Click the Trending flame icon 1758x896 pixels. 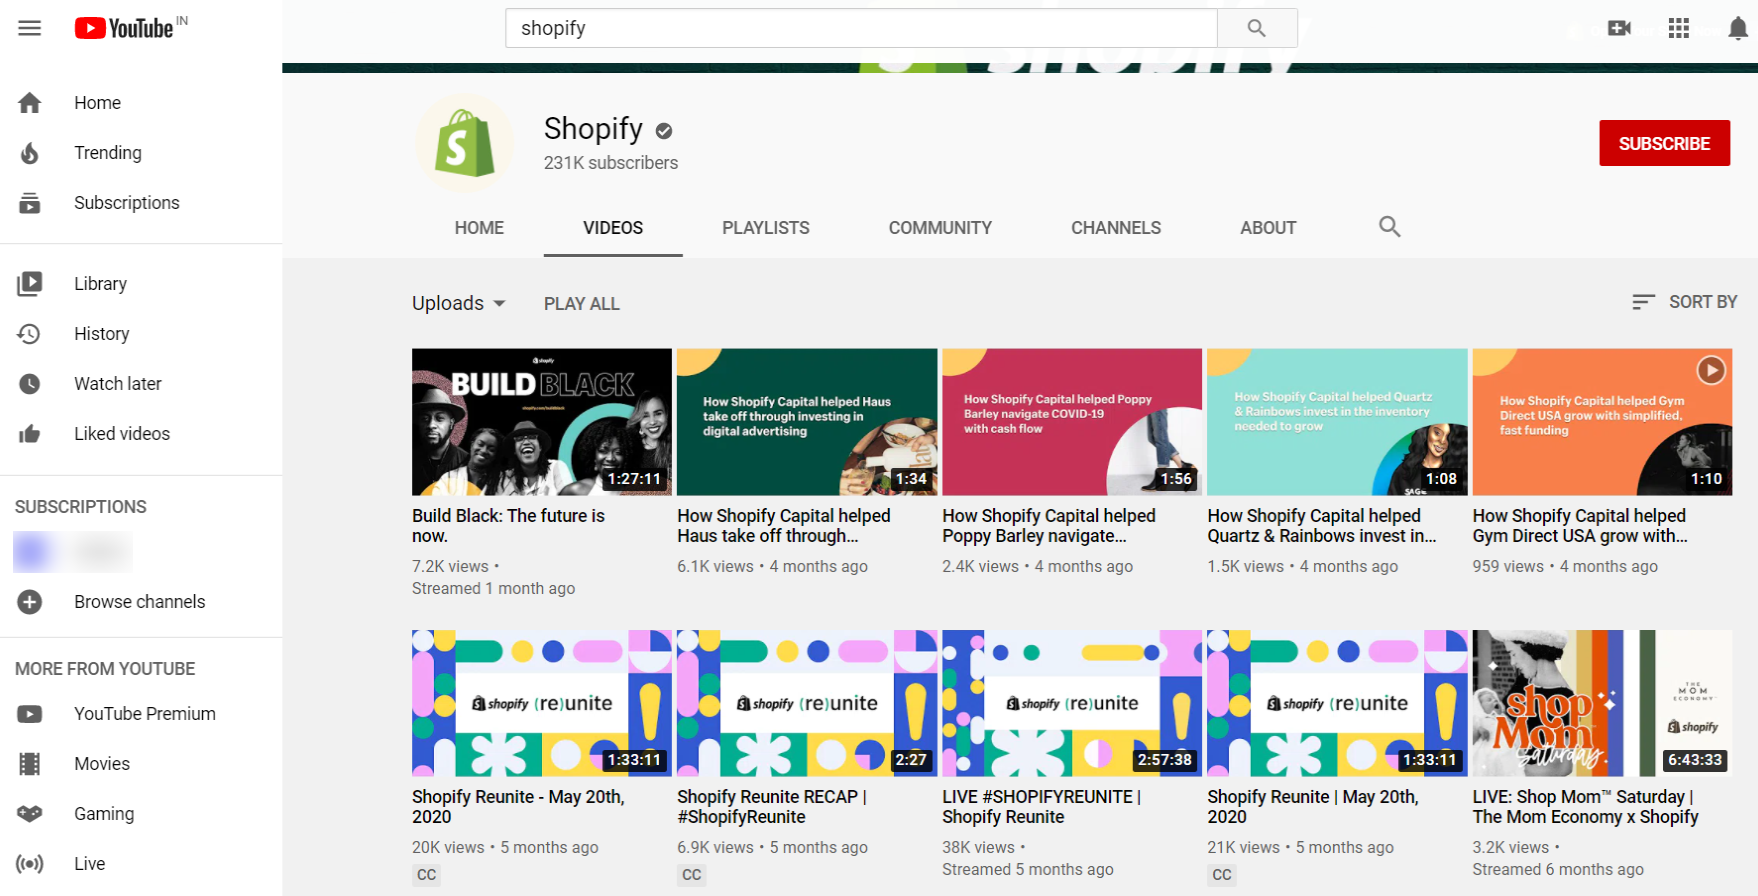tap(30, 153)
